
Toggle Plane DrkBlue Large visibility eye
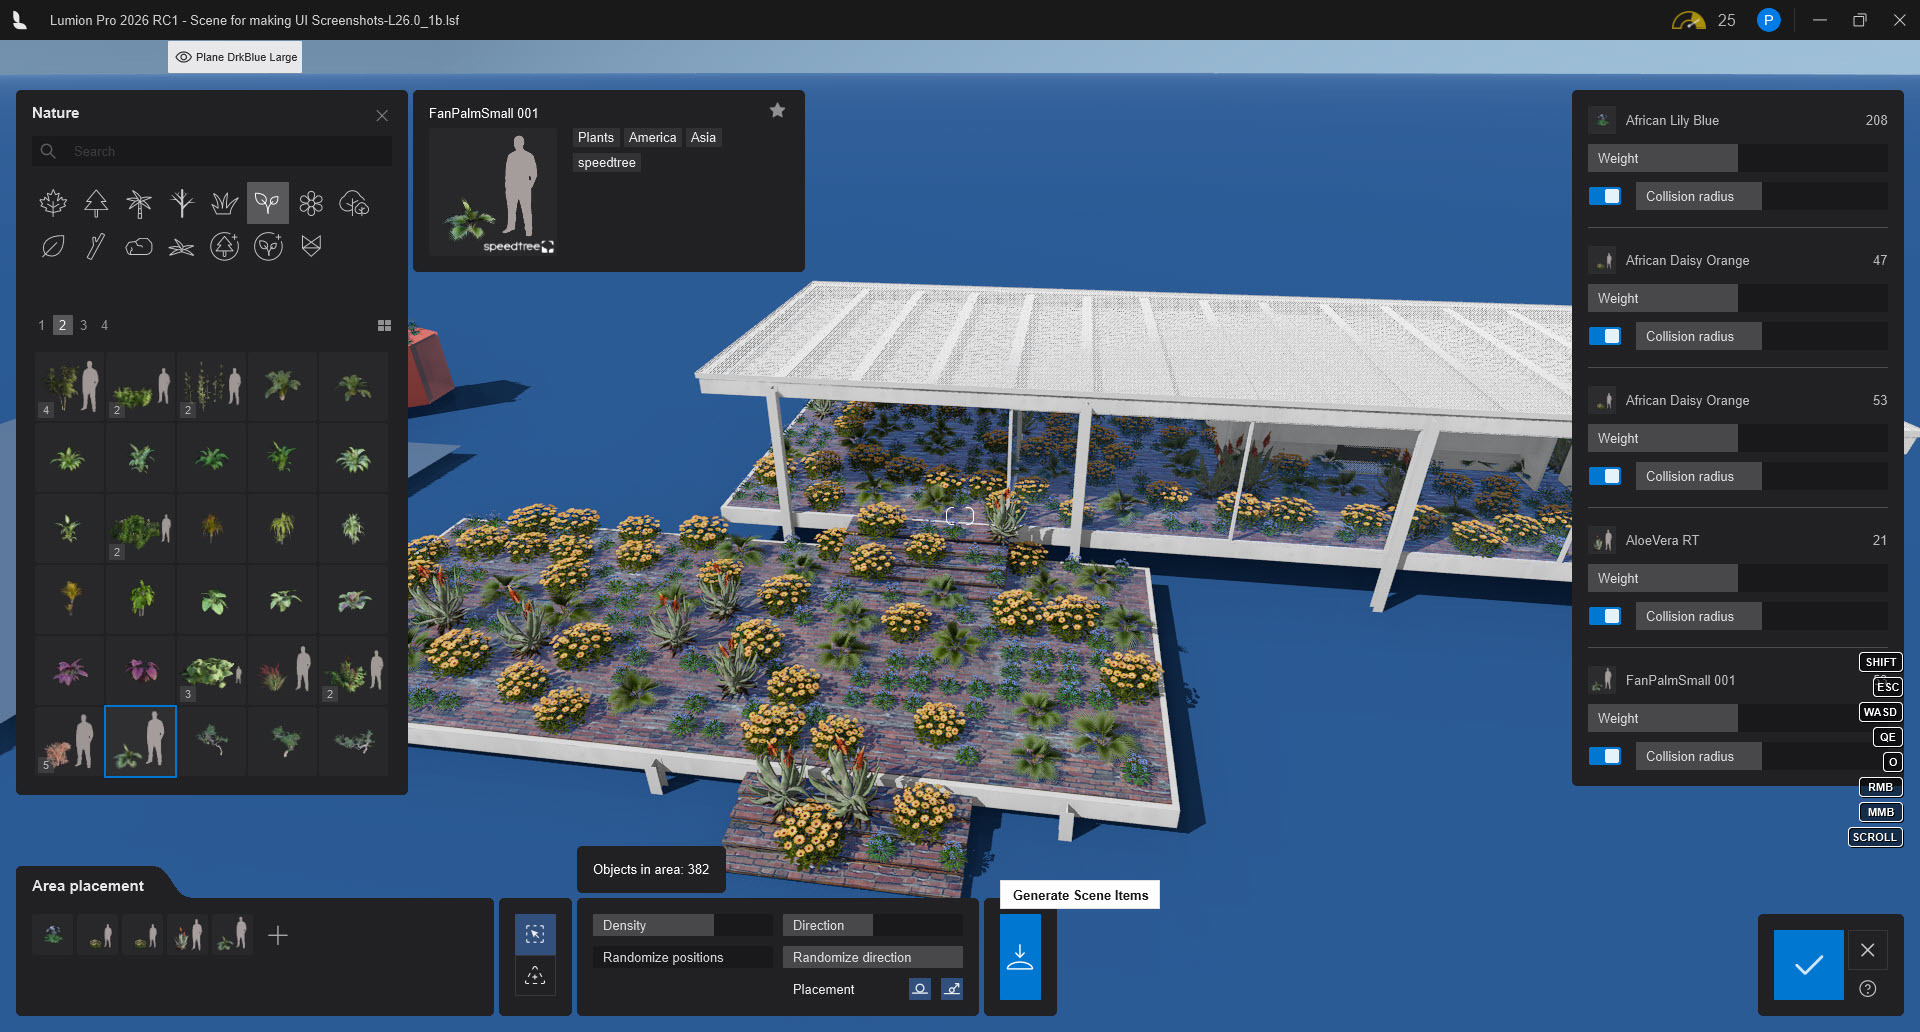pyautogui.click(x=184, y=57)
